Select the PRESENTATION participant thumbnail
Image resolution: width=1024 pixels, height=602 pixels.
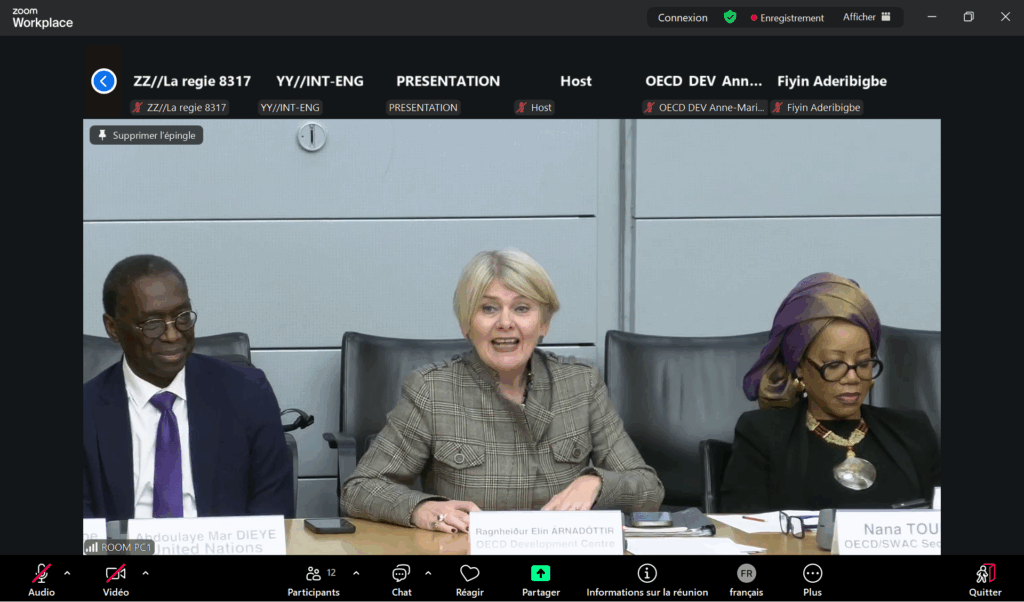coord(447,90)
